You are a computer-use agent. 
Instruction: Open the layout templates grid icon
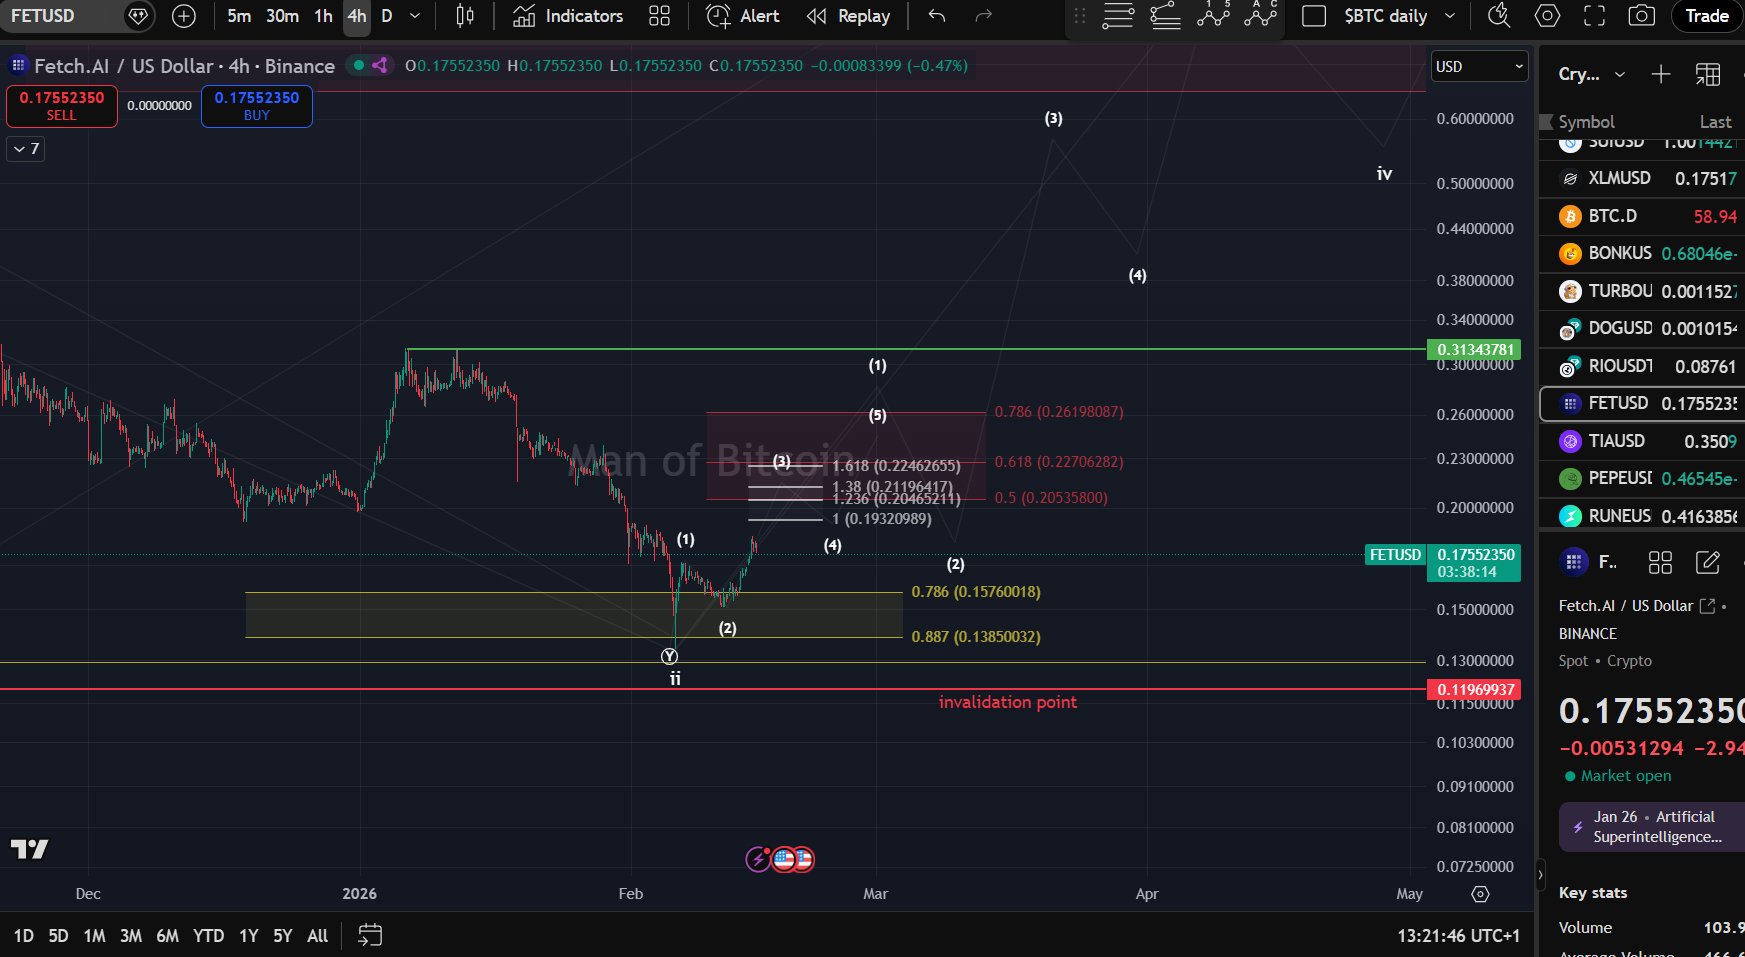pyautogui.click(x=659, y=16)
